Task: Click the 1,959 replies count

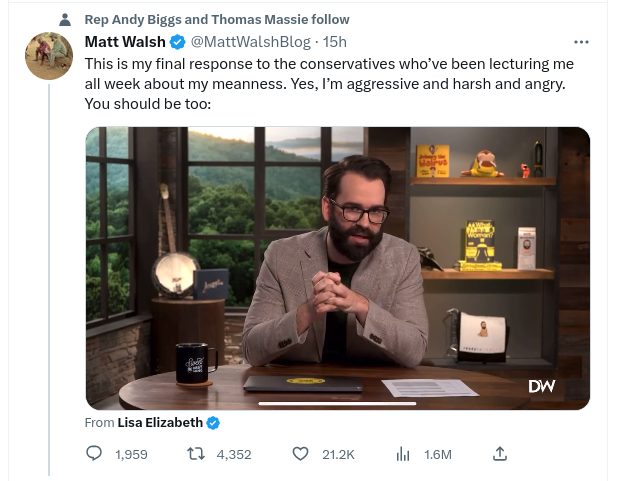Action: point(131,454)
